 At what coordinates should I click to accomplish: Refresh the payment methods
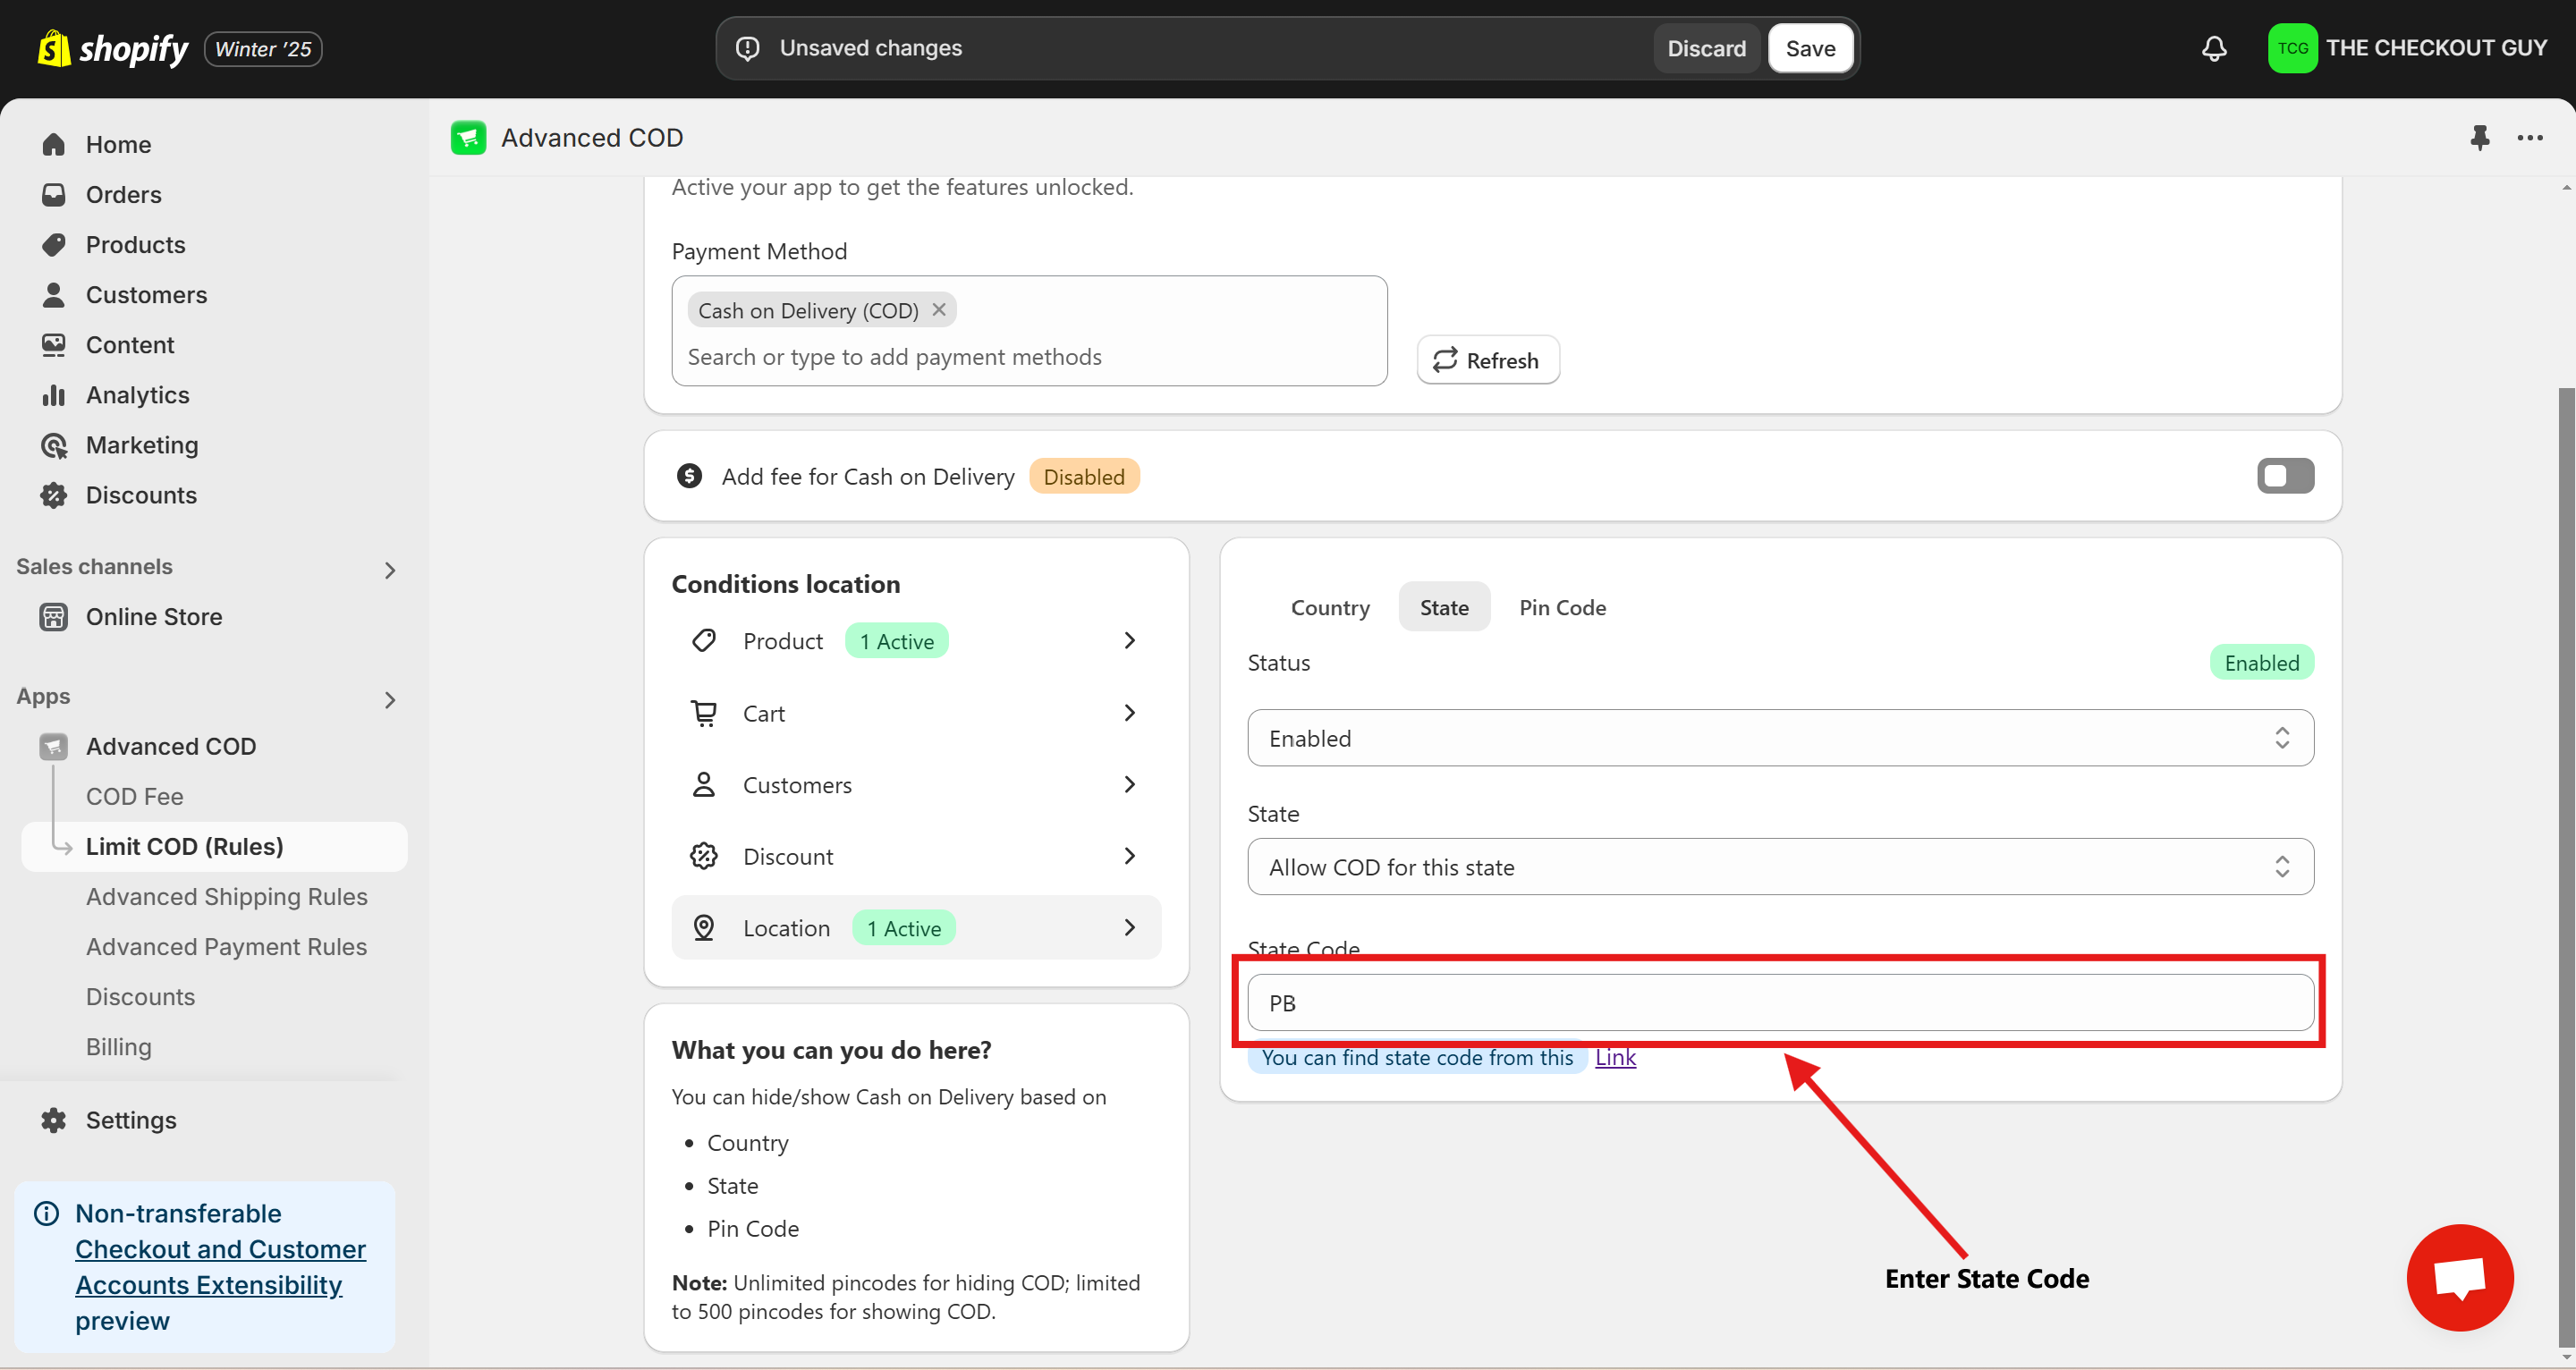(x=1487, y=360)
